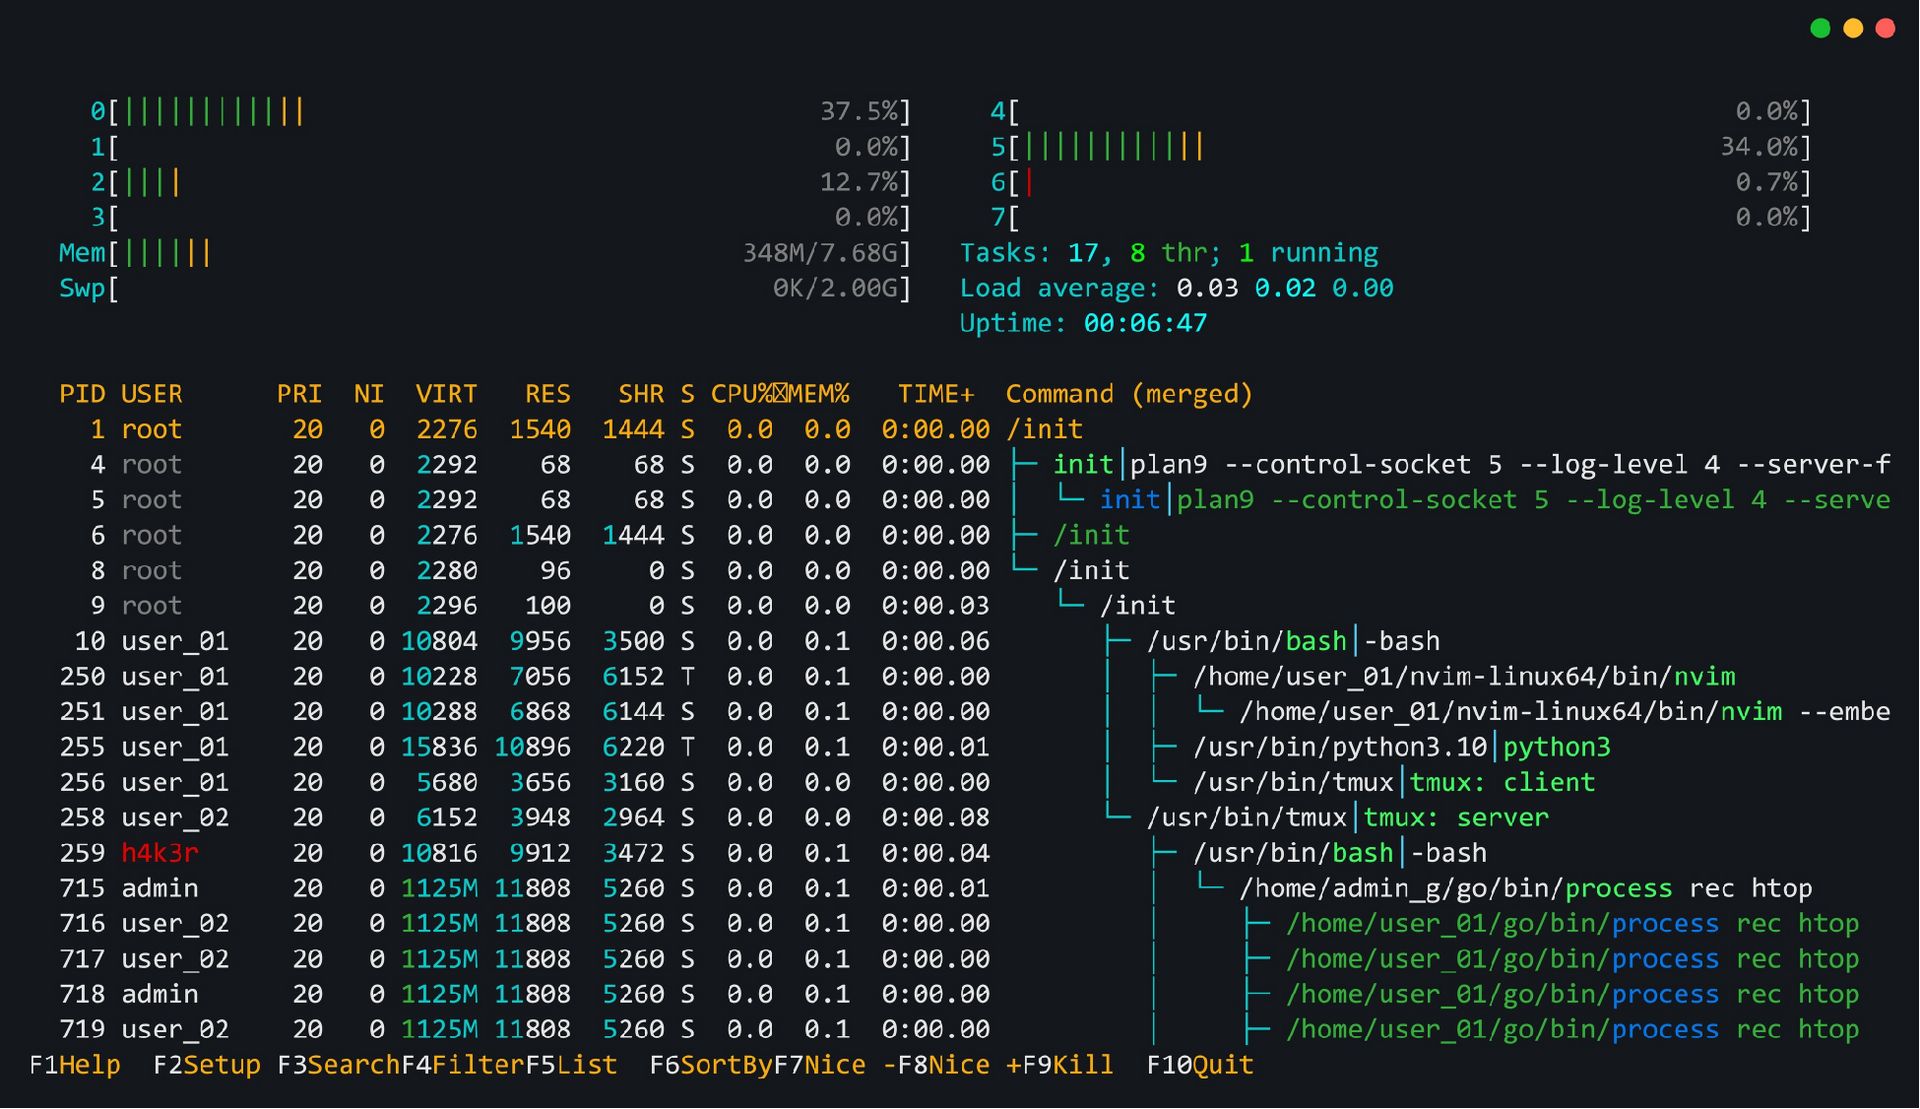Select PID 717 process rec htop row
This screenshot has width=1920, height=1109.
tap(960, 959)
